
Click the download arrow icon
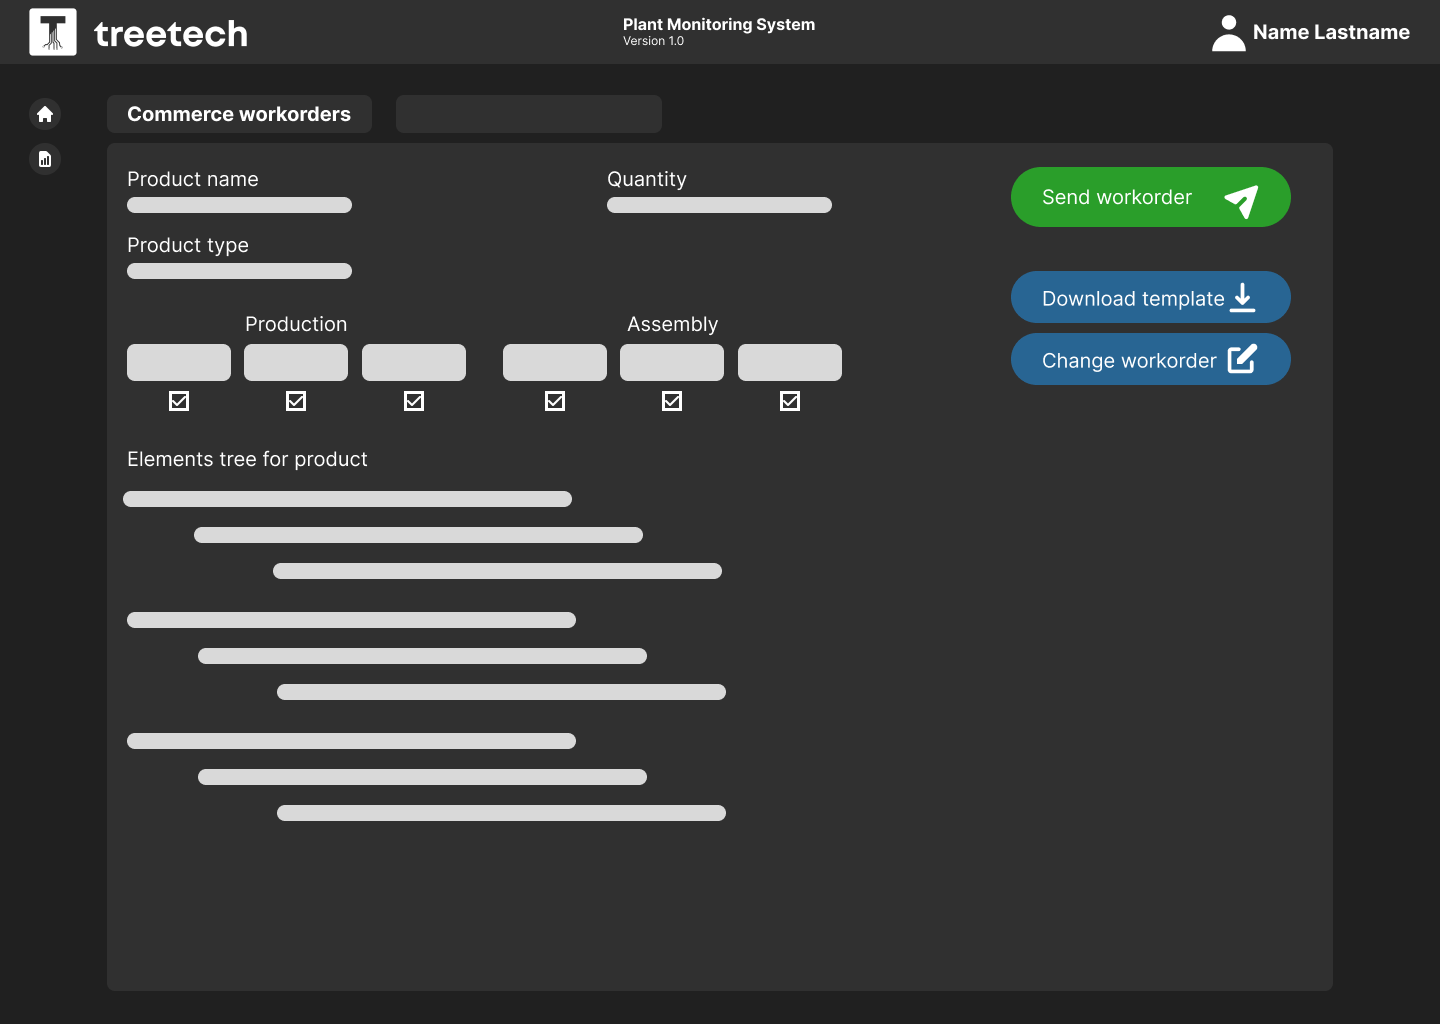(x=1242, y=297)
